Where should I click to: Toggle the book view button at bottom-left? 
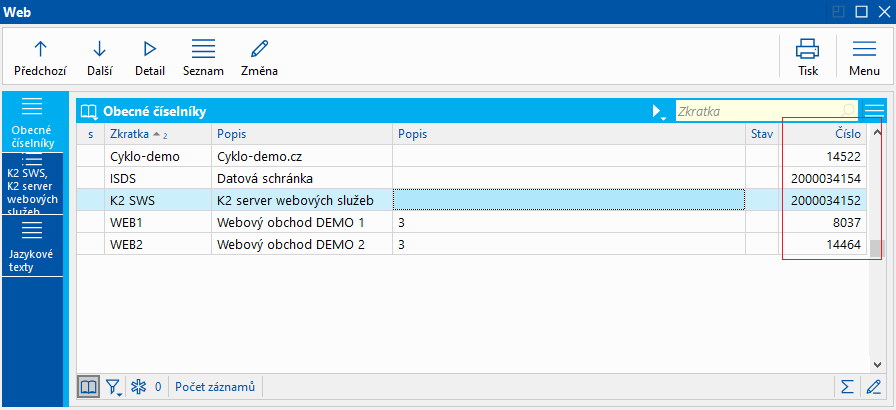(x=89, y=387)
